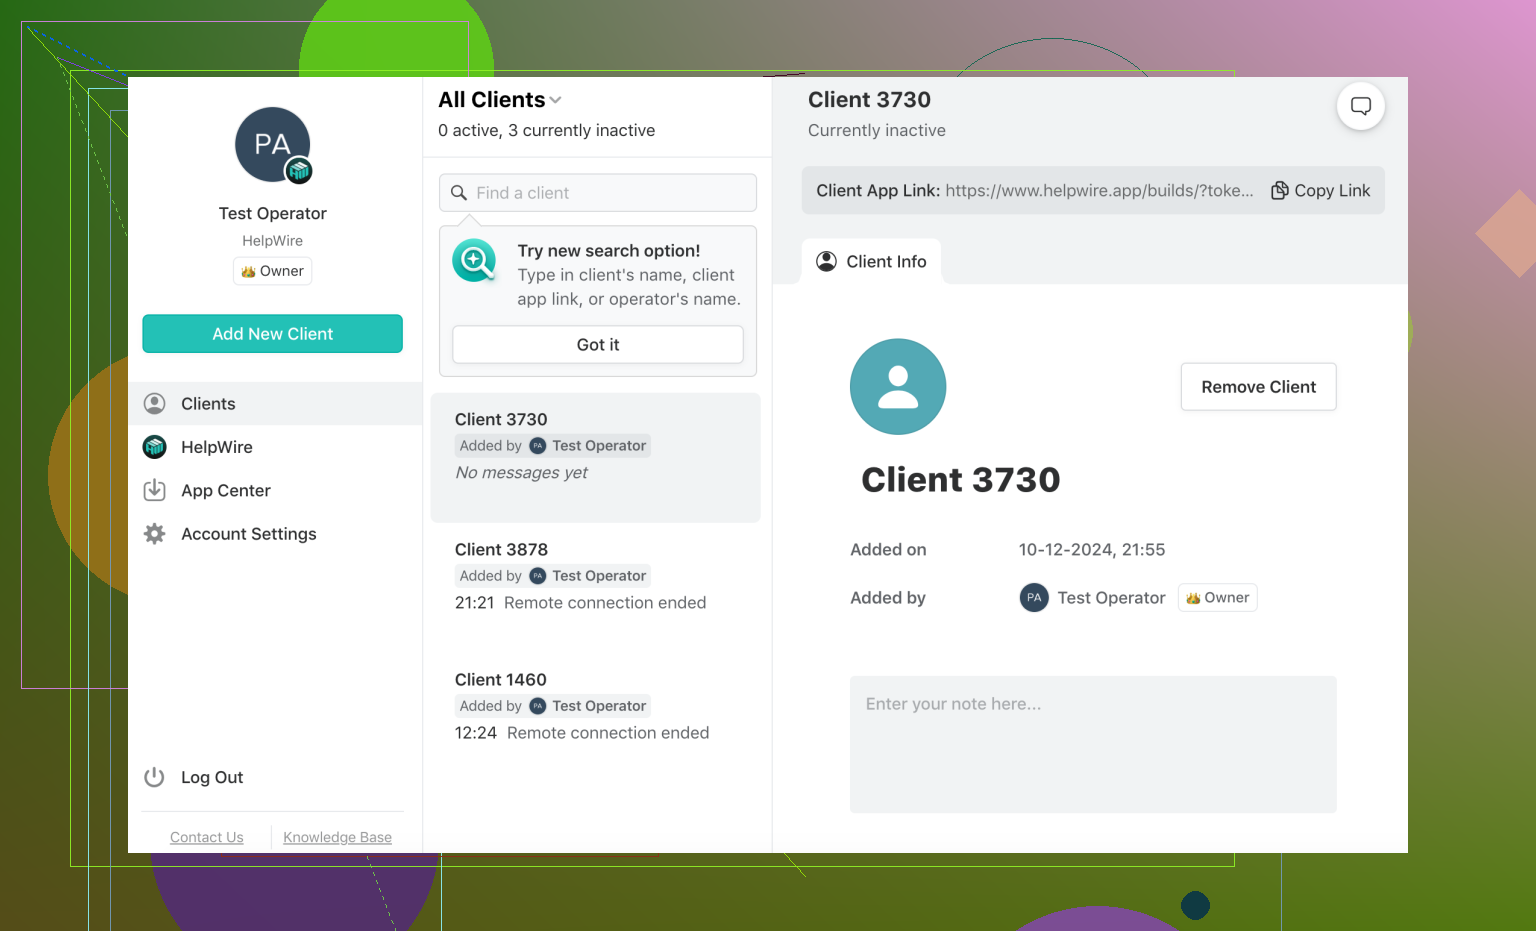The width and height of the screenshot is (1536, 931).
Task: Click the HelpWire logo icon in sidebar
Action: click(155, 447)
